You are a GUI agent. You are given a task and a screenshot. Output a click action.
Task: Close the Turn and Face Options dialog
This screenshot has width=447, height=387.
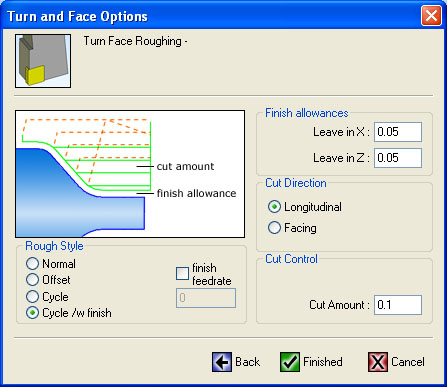[x=431, y=16]
